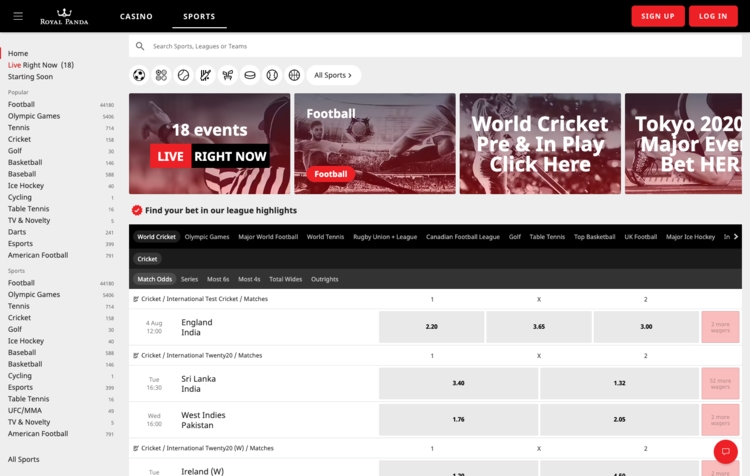Select the World Cricket league tab

tap(156, 237)
